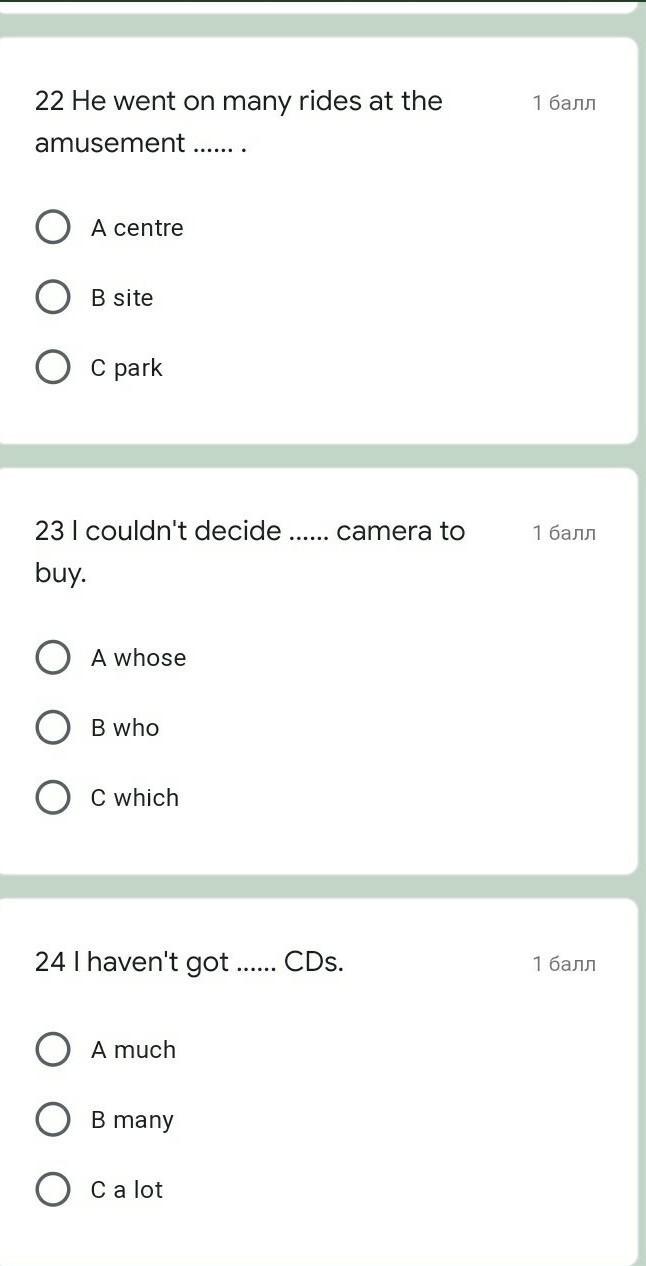The image size is (646, 1266).
Task: Click the 'B many' answer label text
Action: click(x=132, y=1120)
